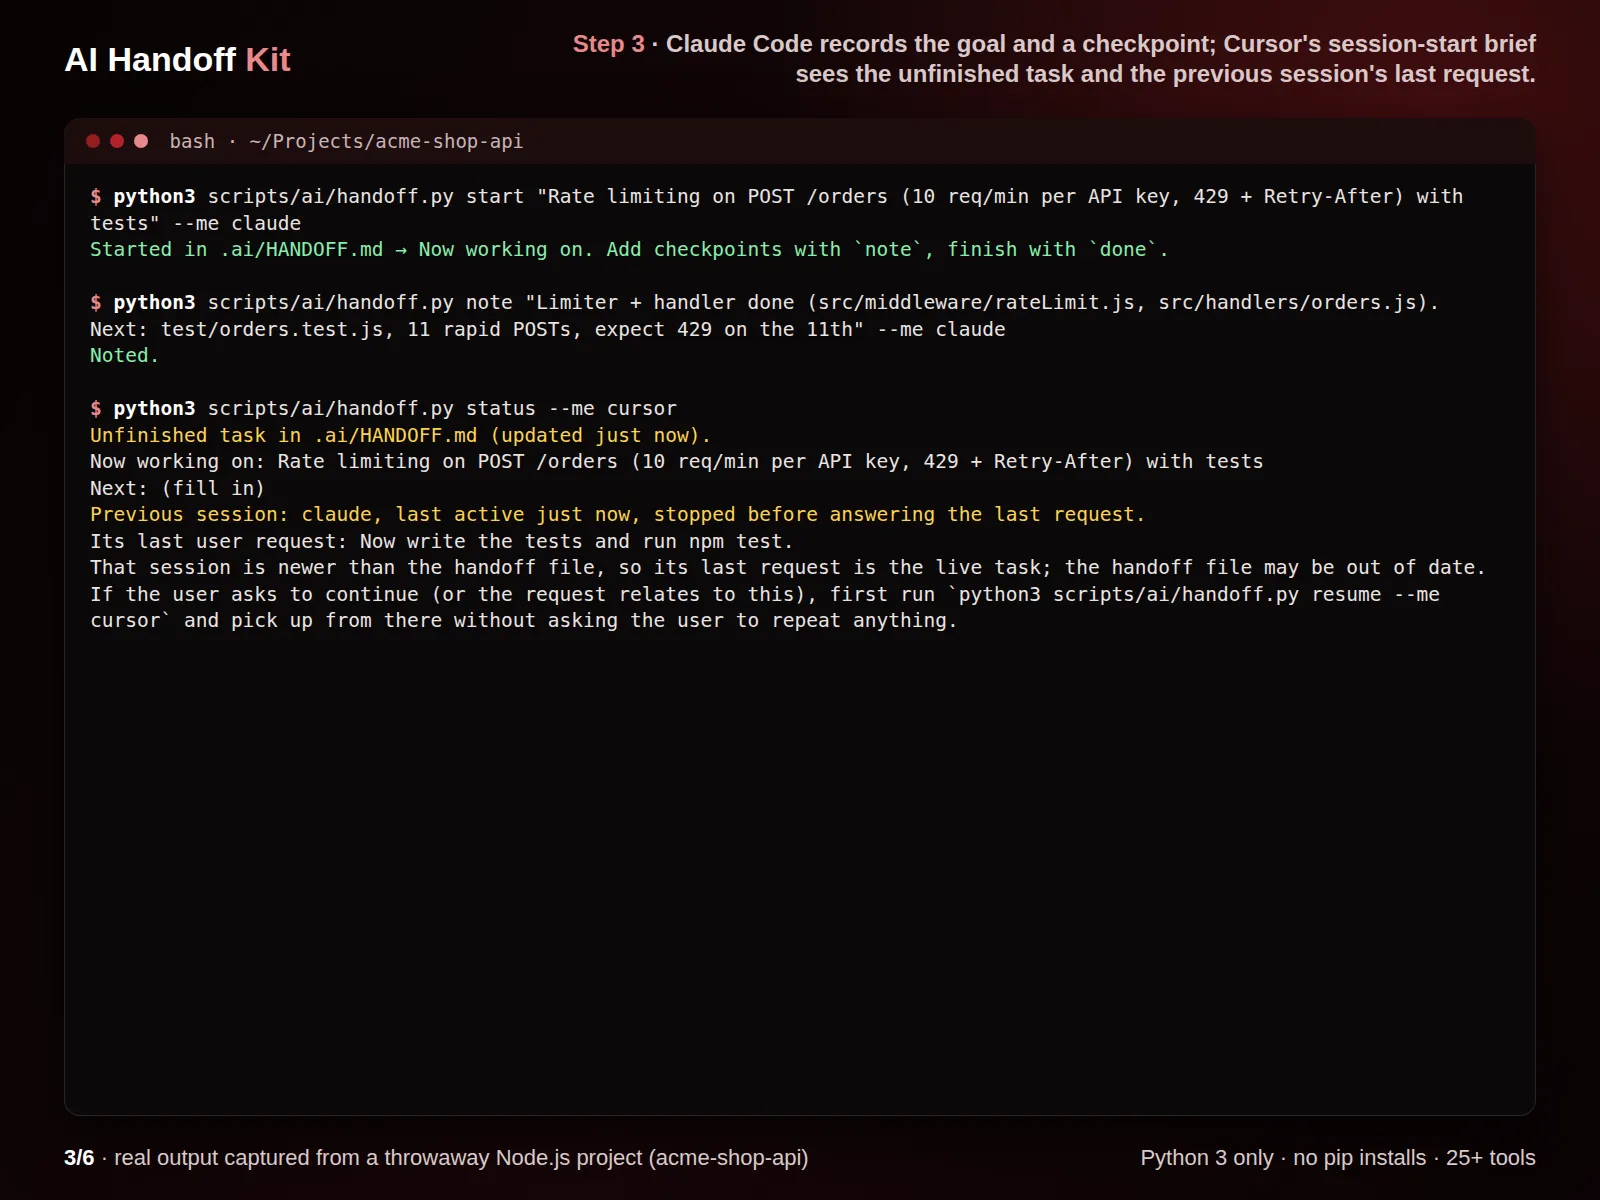Click the green 'Noted.' output
The image size is (1600, 1200).
[124, 356]
